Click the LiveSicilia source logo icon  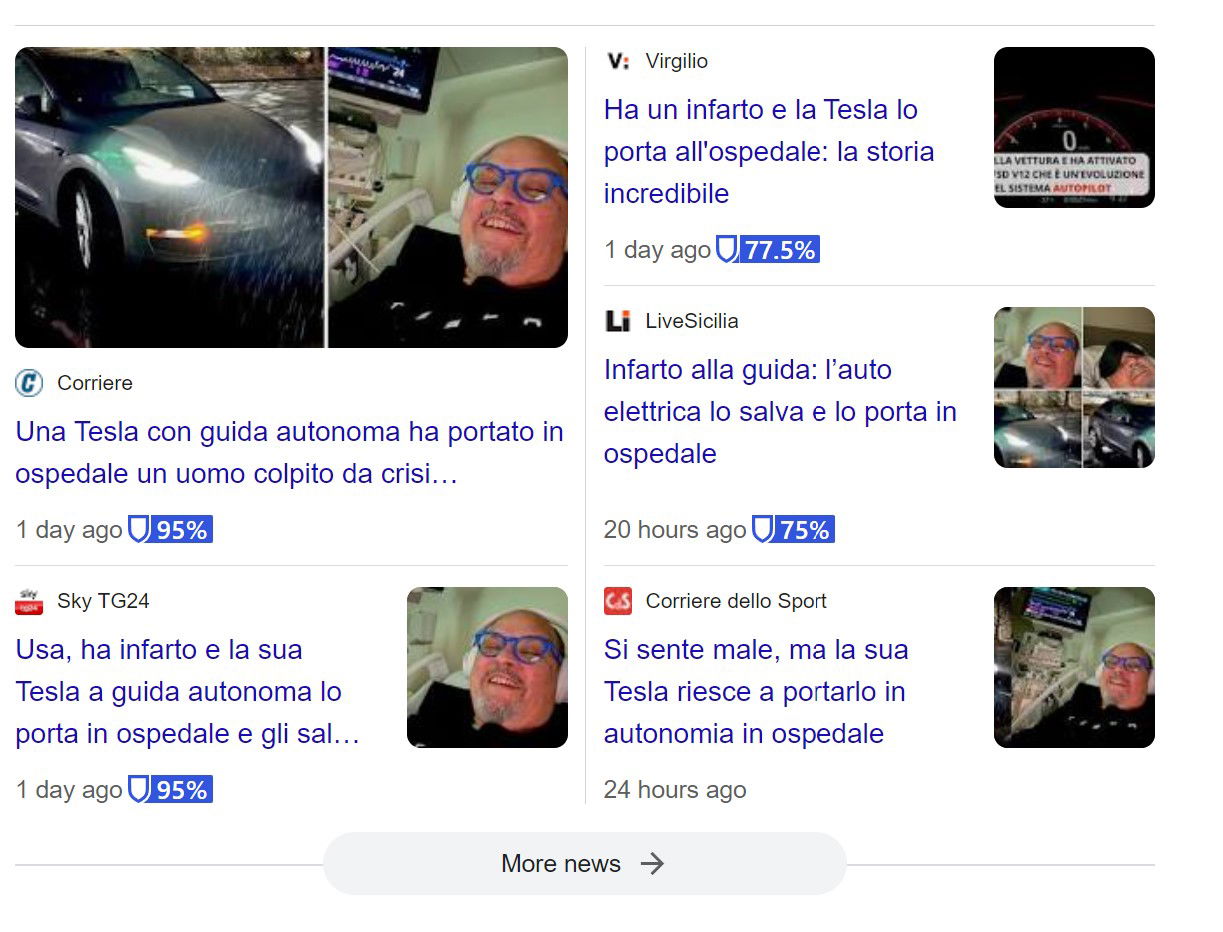(x=618, y=321)
